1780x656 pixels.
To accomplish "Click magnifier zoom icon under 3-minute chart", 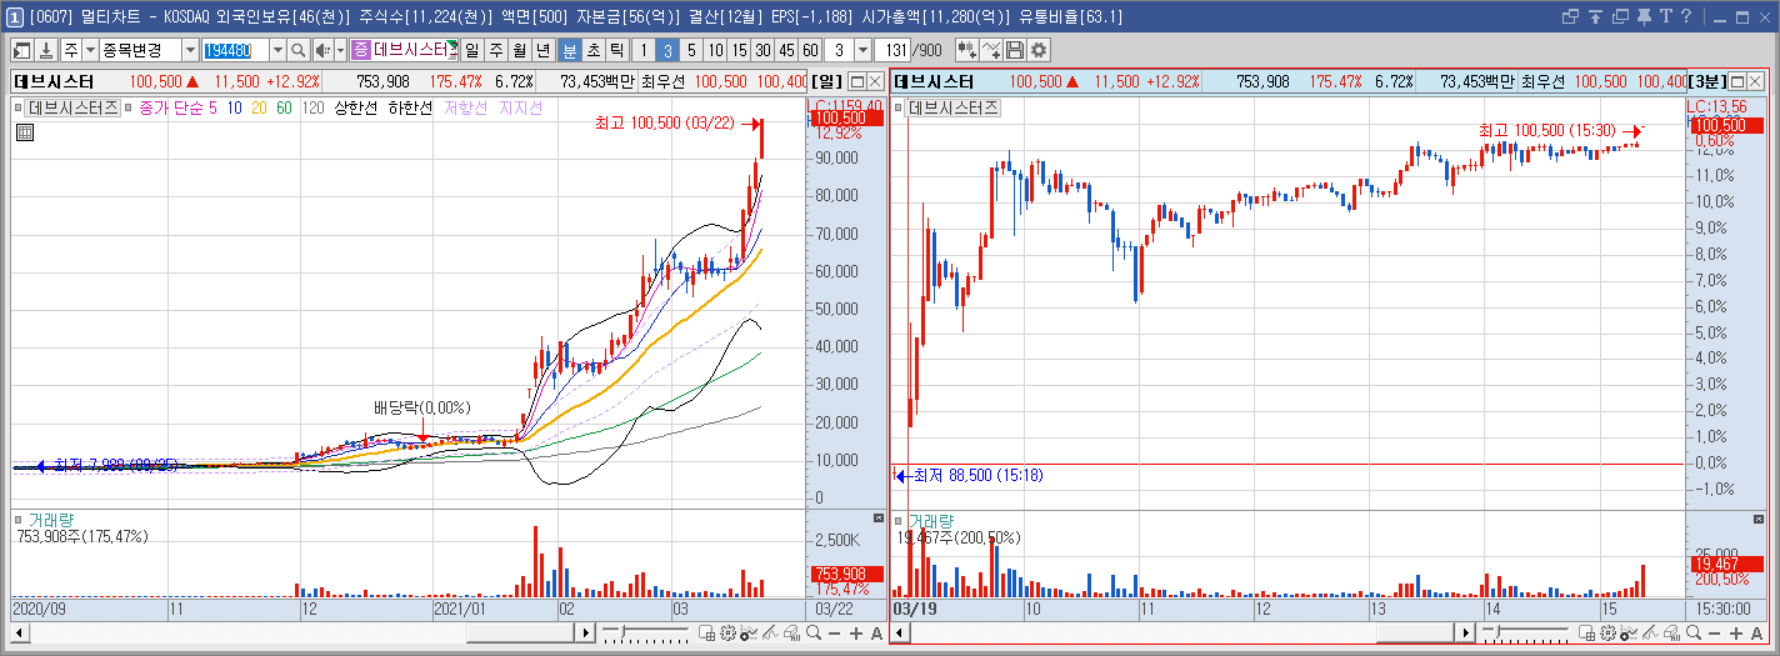I will pyautogui.click(x=1693, y=633).
